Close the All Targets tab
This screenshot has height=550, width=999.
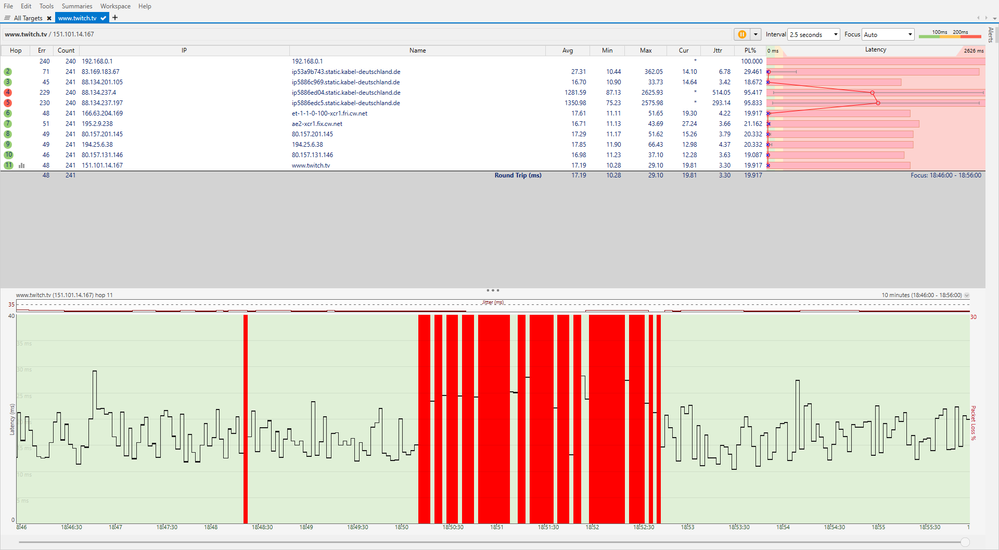coord(50,18)
